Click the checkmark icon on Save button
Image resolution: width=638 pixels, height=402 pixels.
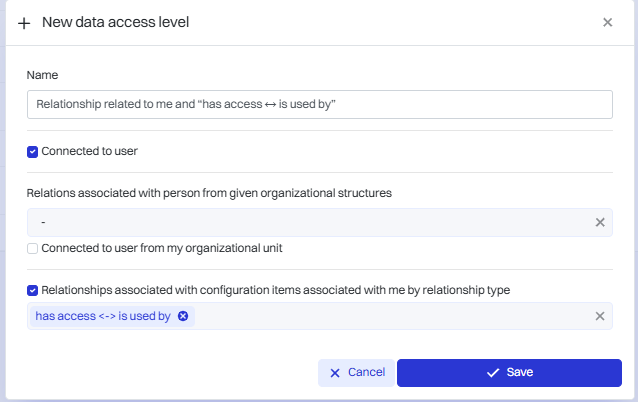(492, 372)
